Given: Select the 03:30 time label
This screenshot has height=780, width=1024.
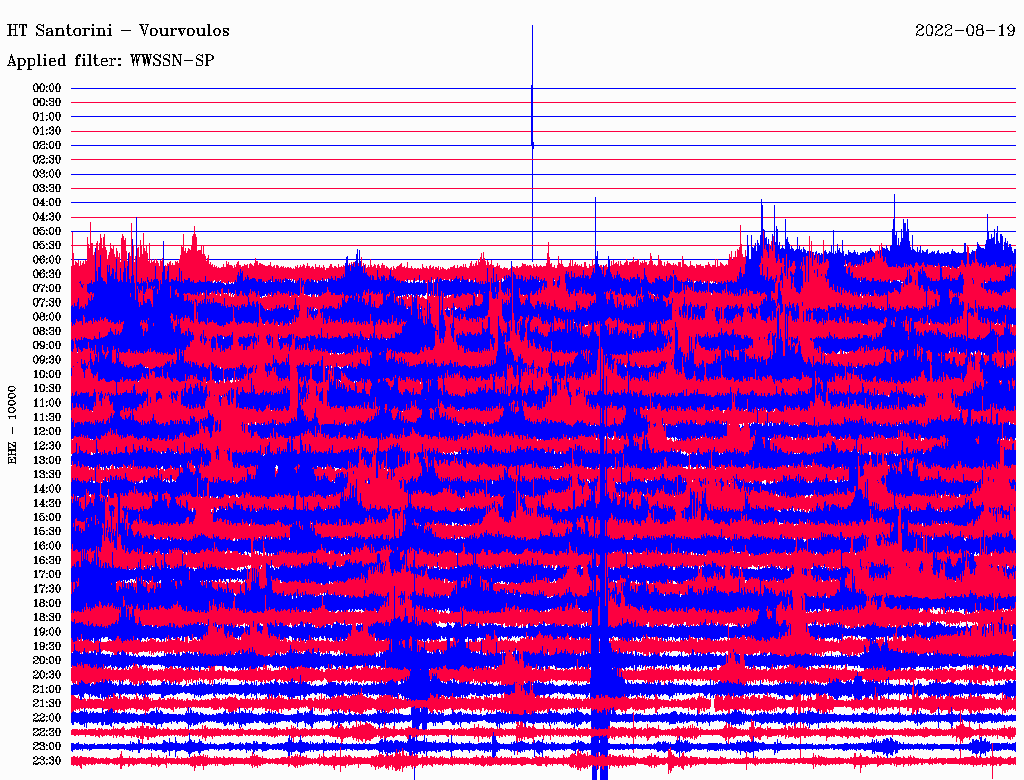Looking at the screenshot, I should pos(47,188).
